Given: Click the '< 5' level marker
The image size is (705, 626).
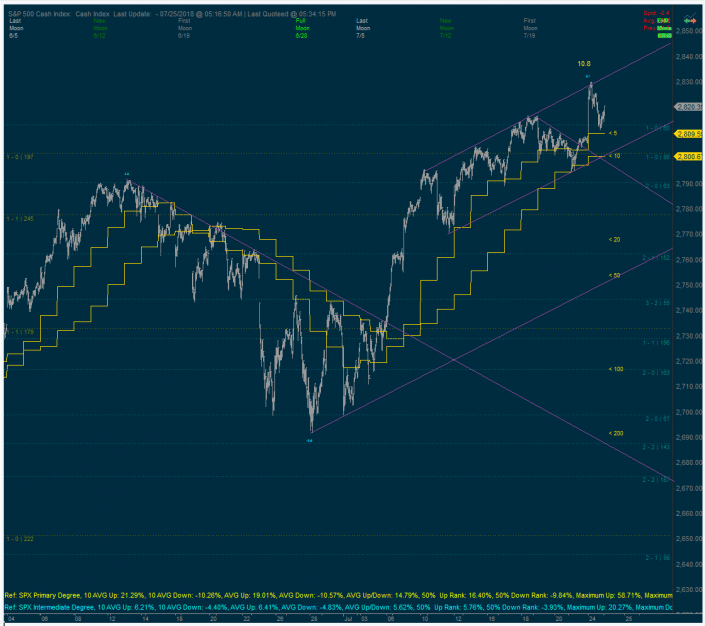Looking at the screenshot, I should point(613,133).
